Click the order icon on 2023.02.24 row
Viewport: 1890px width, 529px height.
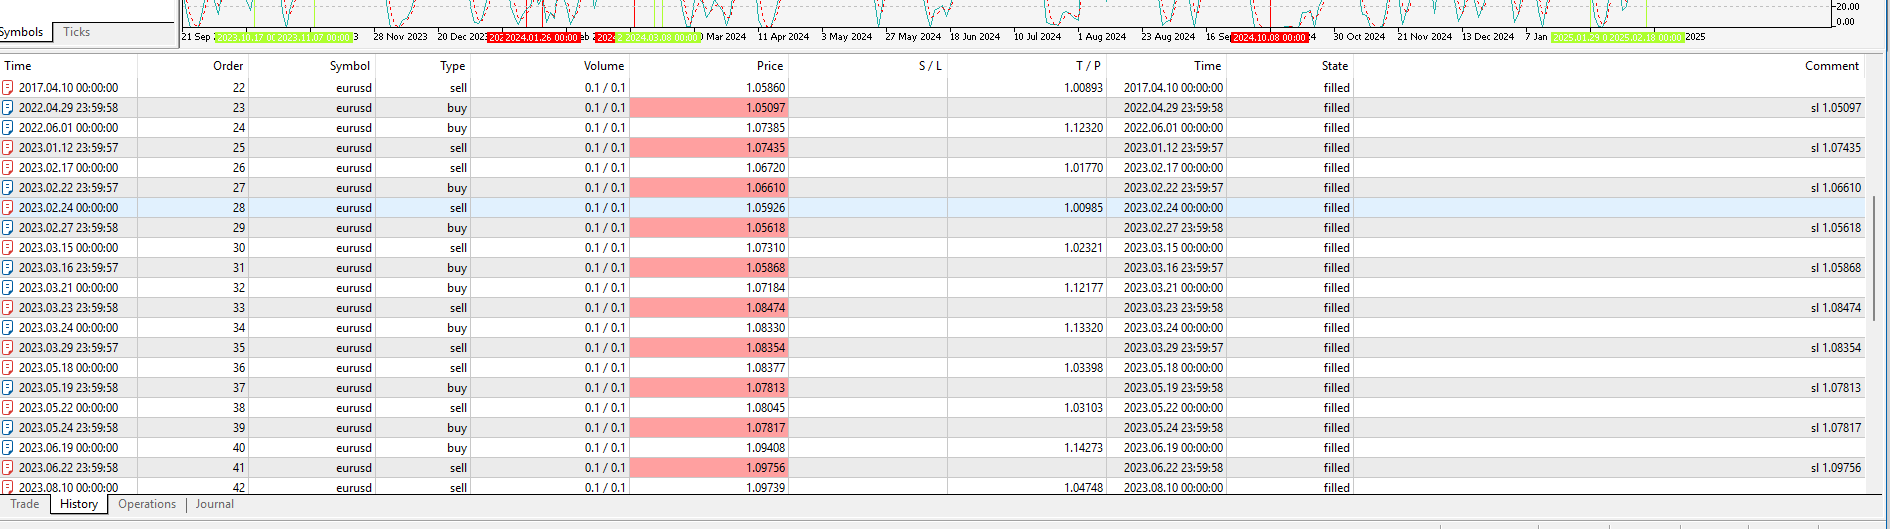coord(8,208)
